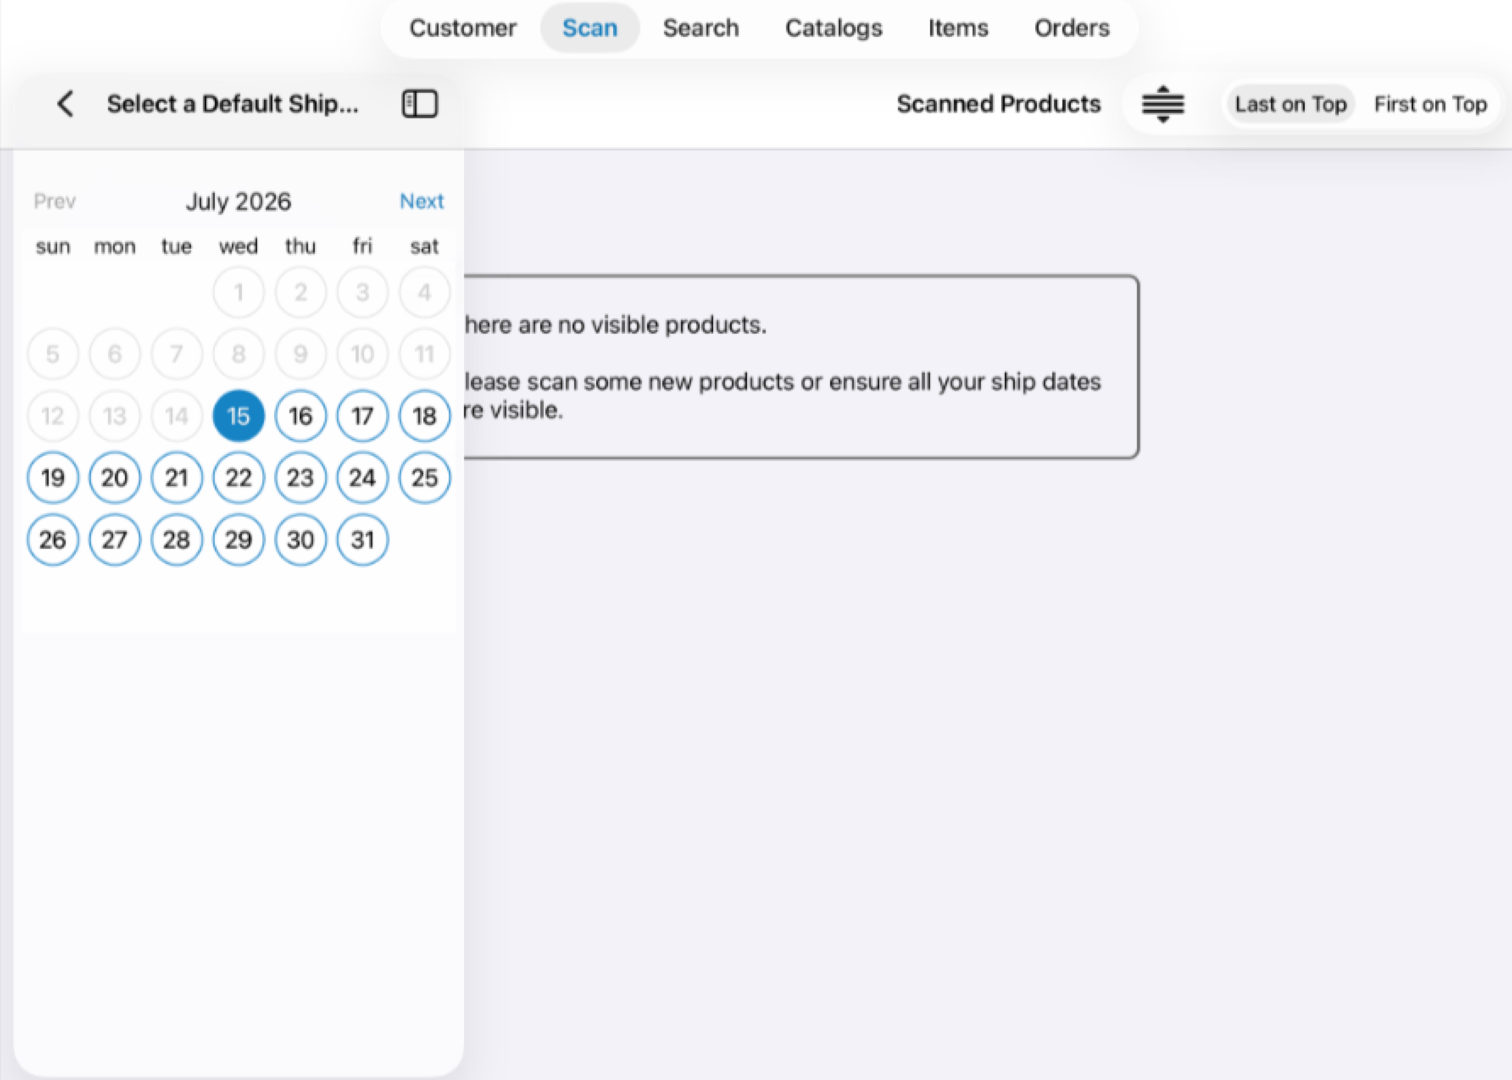Choose July 23 date
The image size is (1512, 1080).
300,478
